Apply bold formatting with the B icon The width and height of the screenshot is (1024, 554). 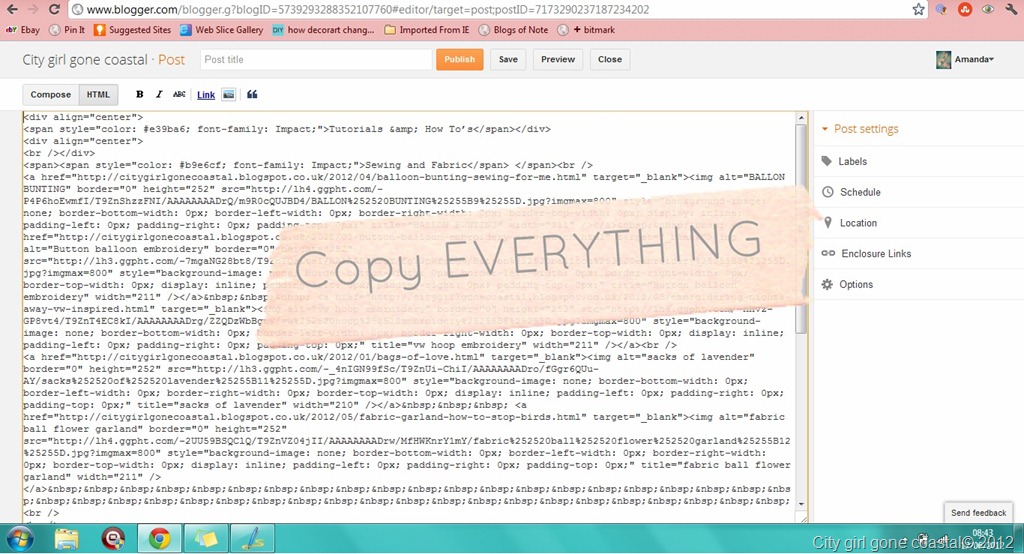pyautogui.click(x=139, y=94)
